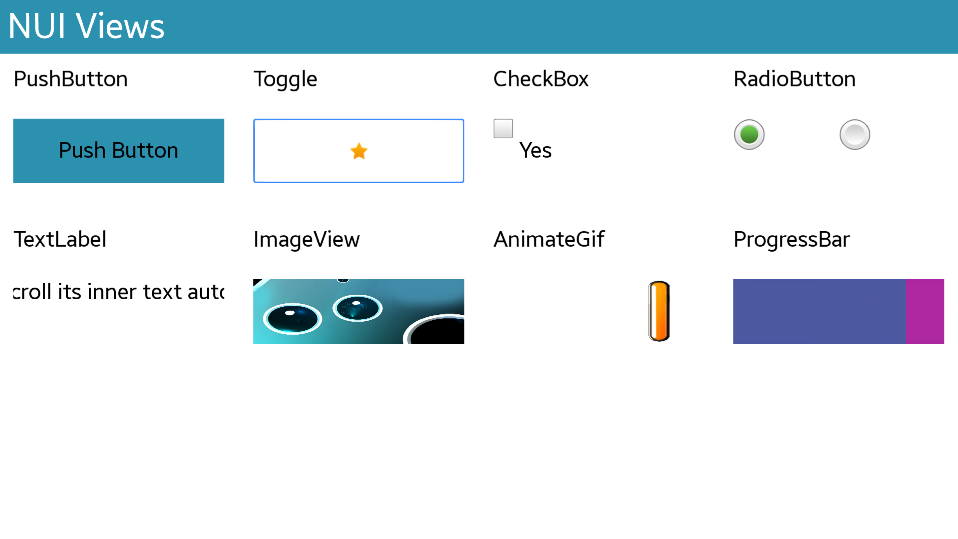Click the magenta end of progress bar
Image resolution: width=958 pixels, height=539 pixels.
click(925, 311)
